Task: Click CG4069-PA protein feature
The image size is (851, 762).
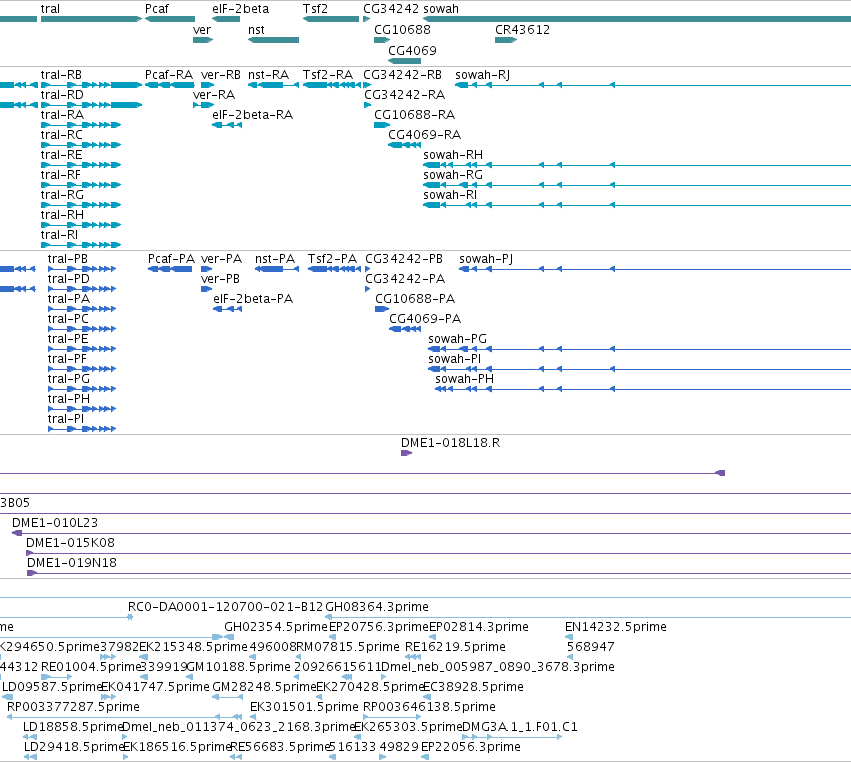Action: (405, 329)
